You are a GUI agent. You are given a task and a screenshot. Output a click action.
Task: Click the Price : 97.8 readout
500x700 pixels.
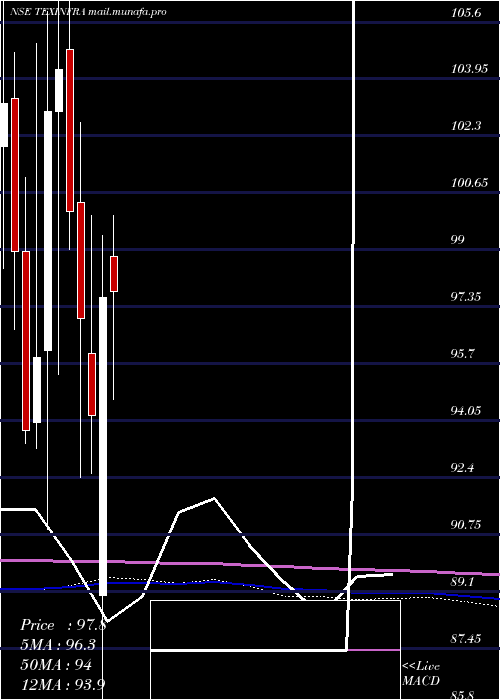coord(63,625)
